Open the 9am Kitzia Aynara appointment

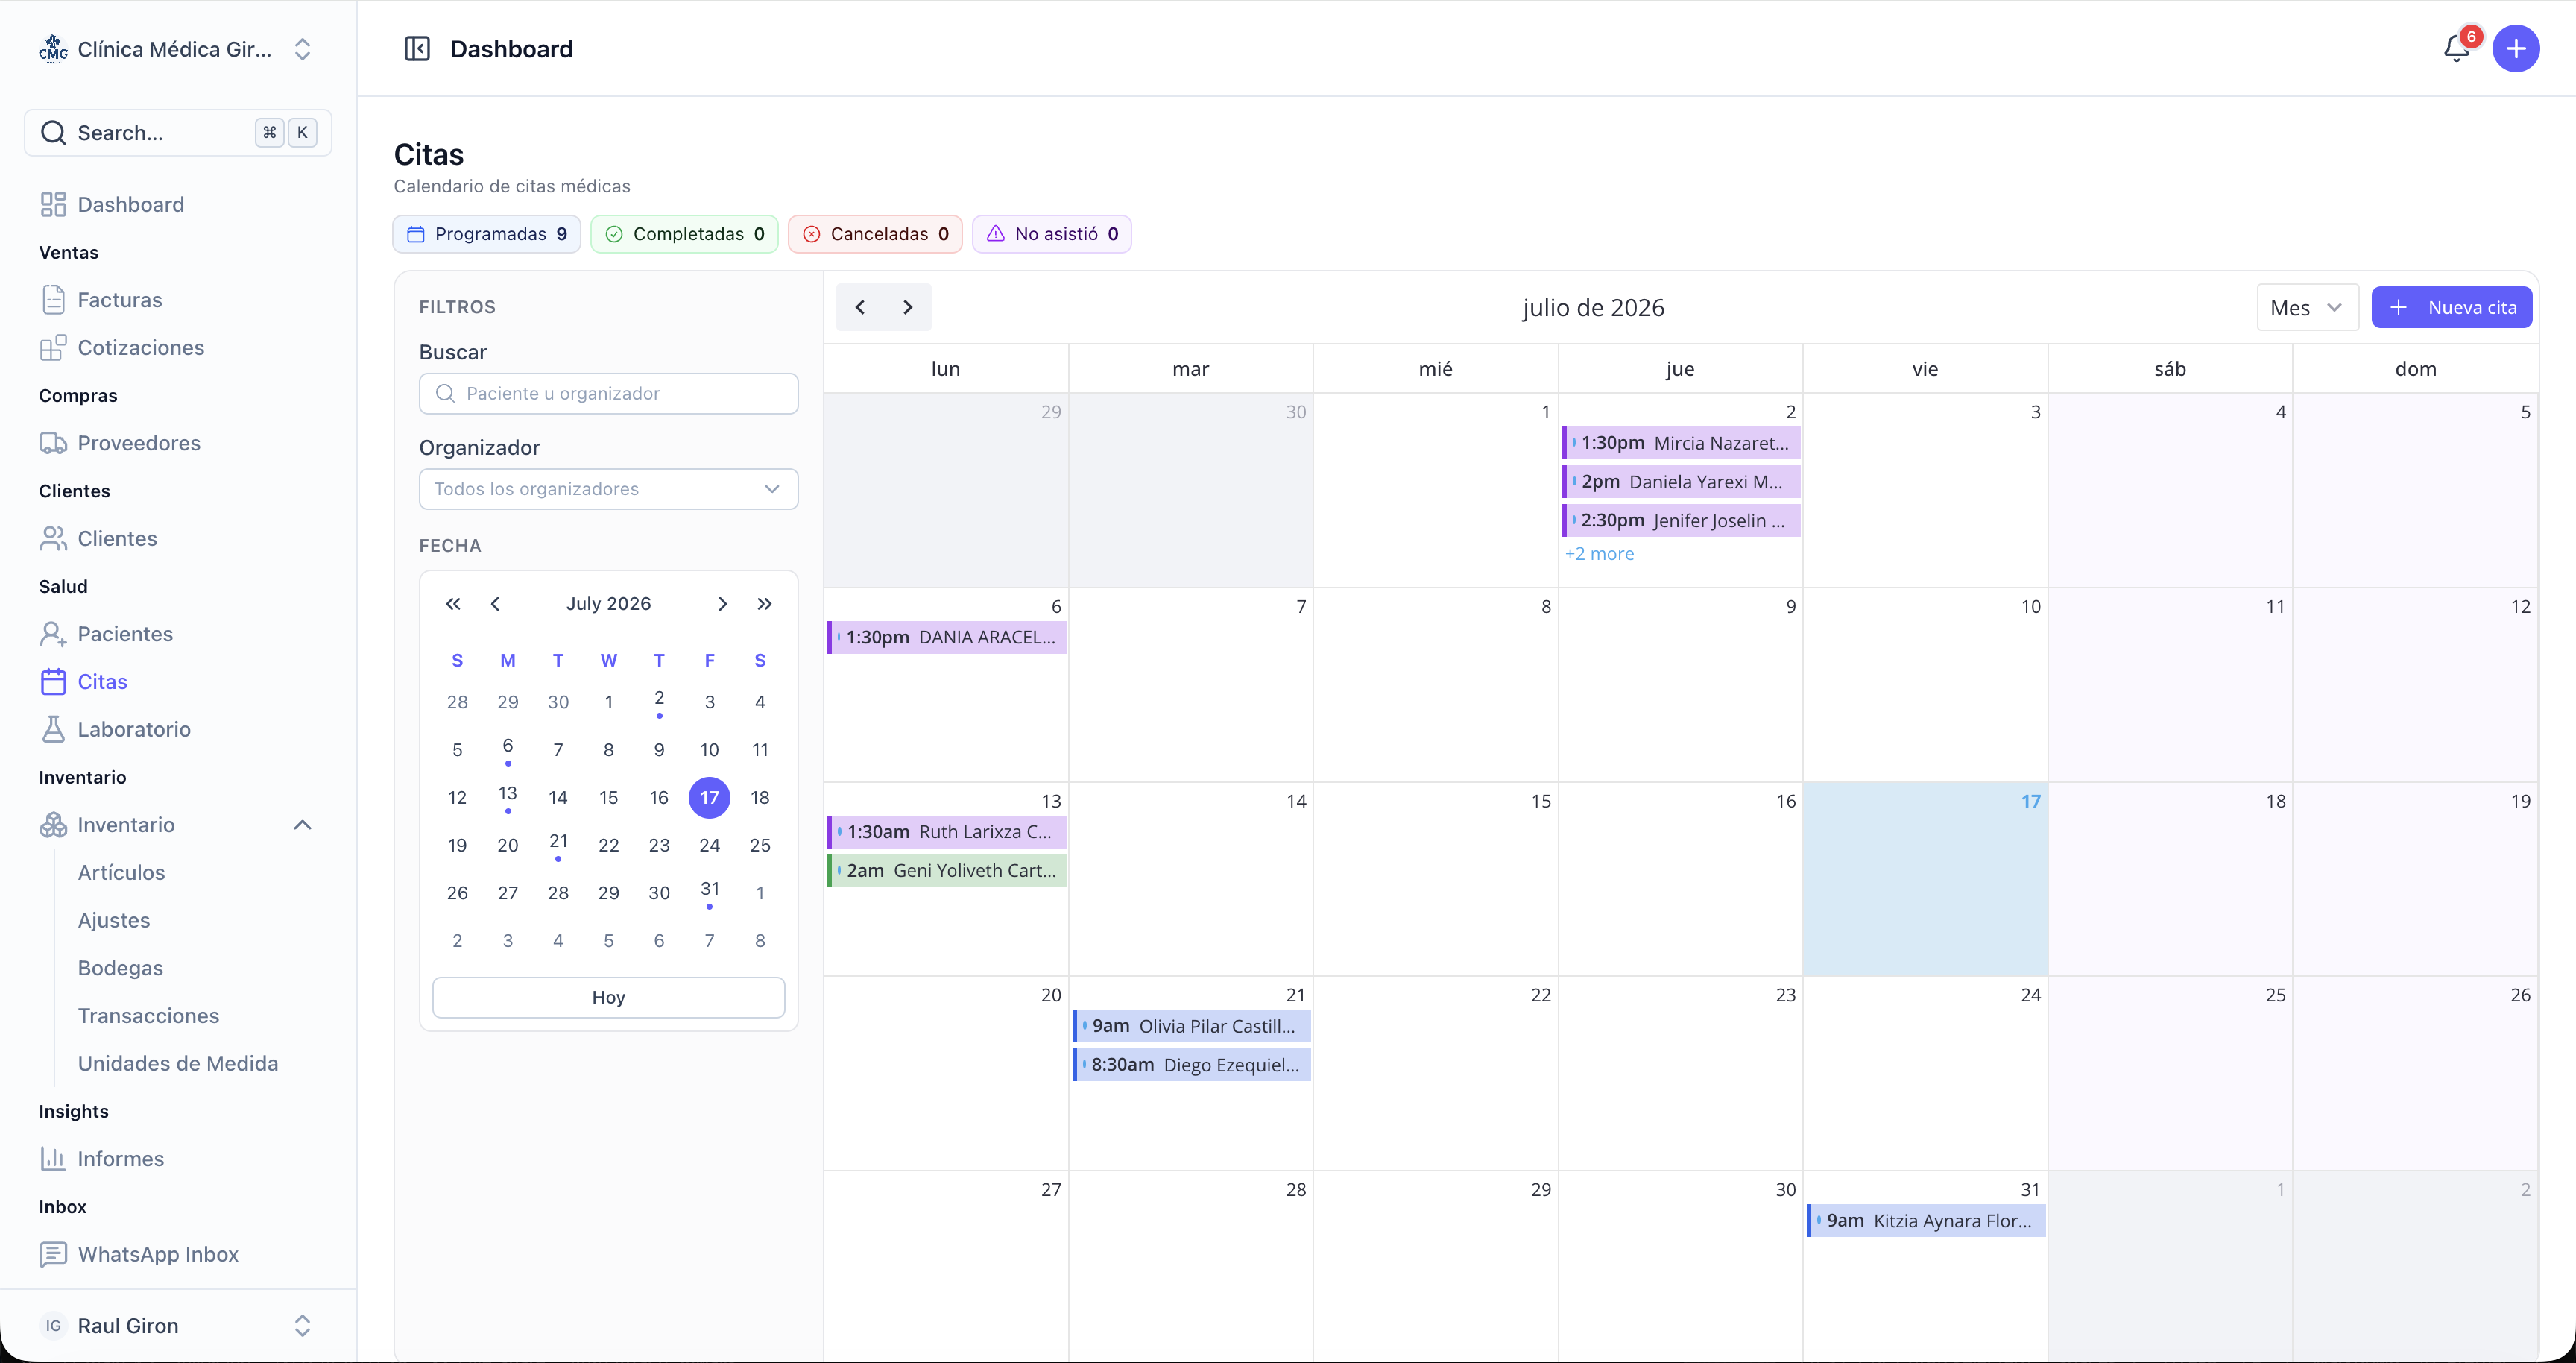[x=1926, y=1221]
